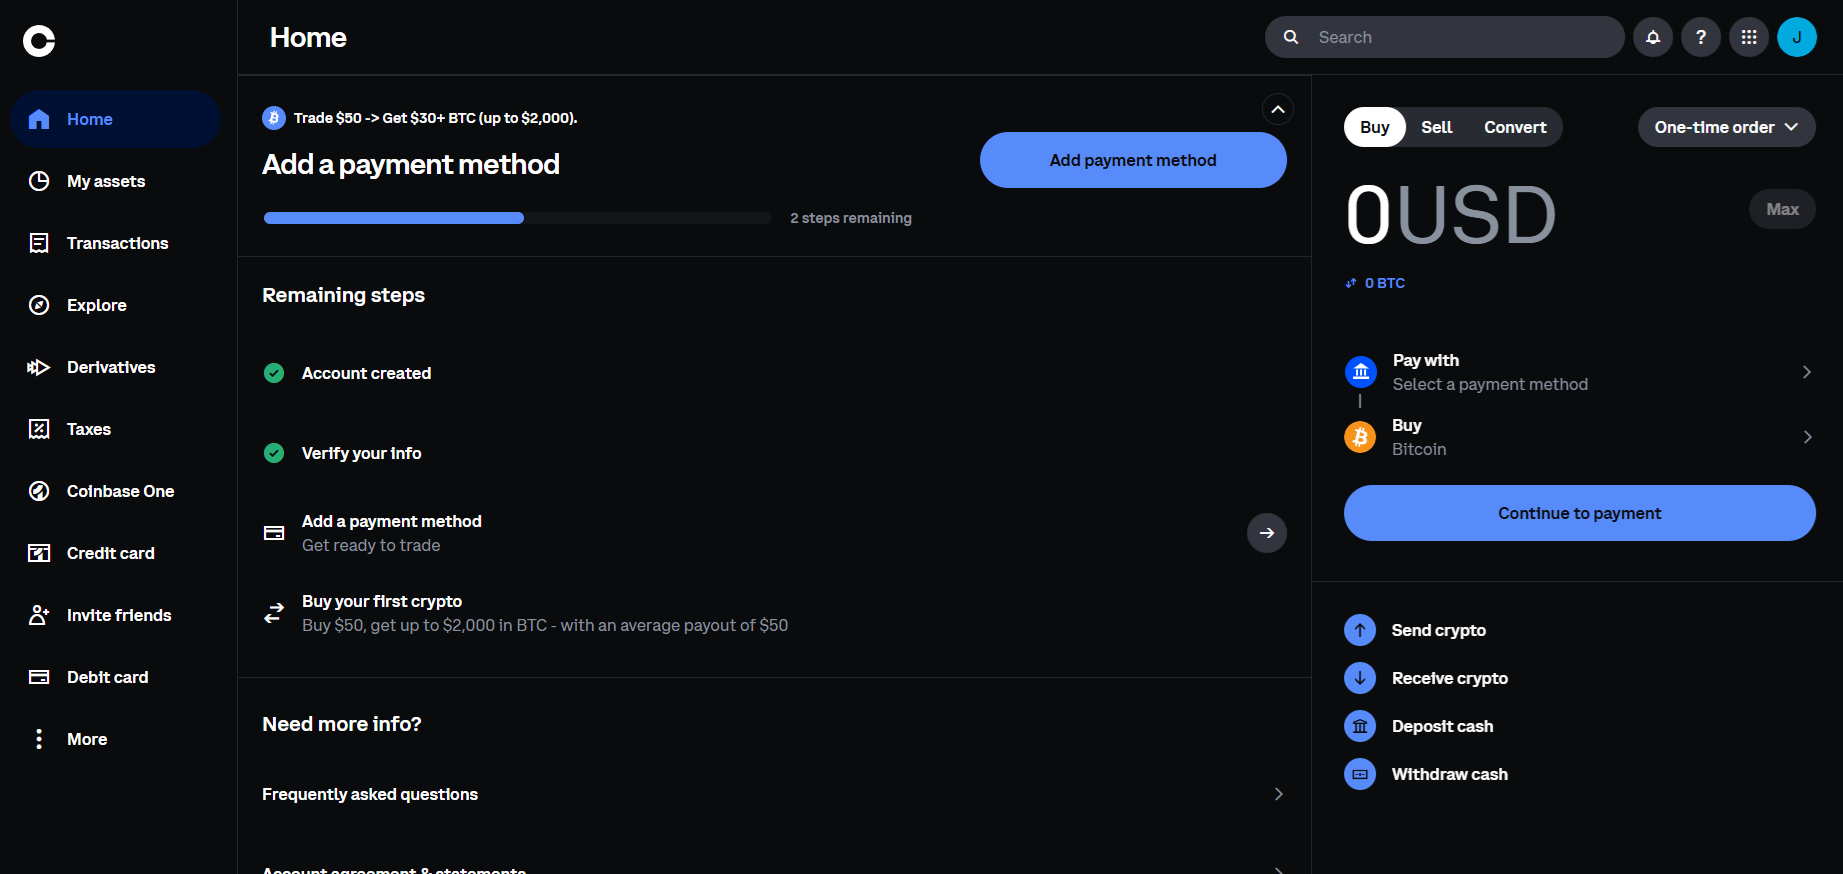Click the Withdraw cash icon
The image size is (1843, 874).
(x=1360, y=774)
